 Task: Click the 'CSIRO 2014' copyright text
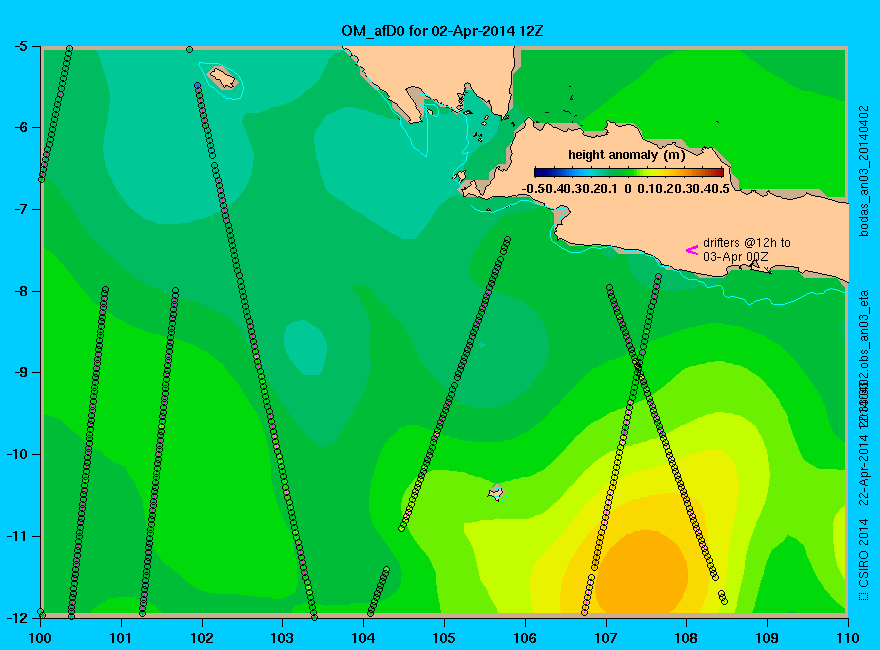(x=864, y=559)
